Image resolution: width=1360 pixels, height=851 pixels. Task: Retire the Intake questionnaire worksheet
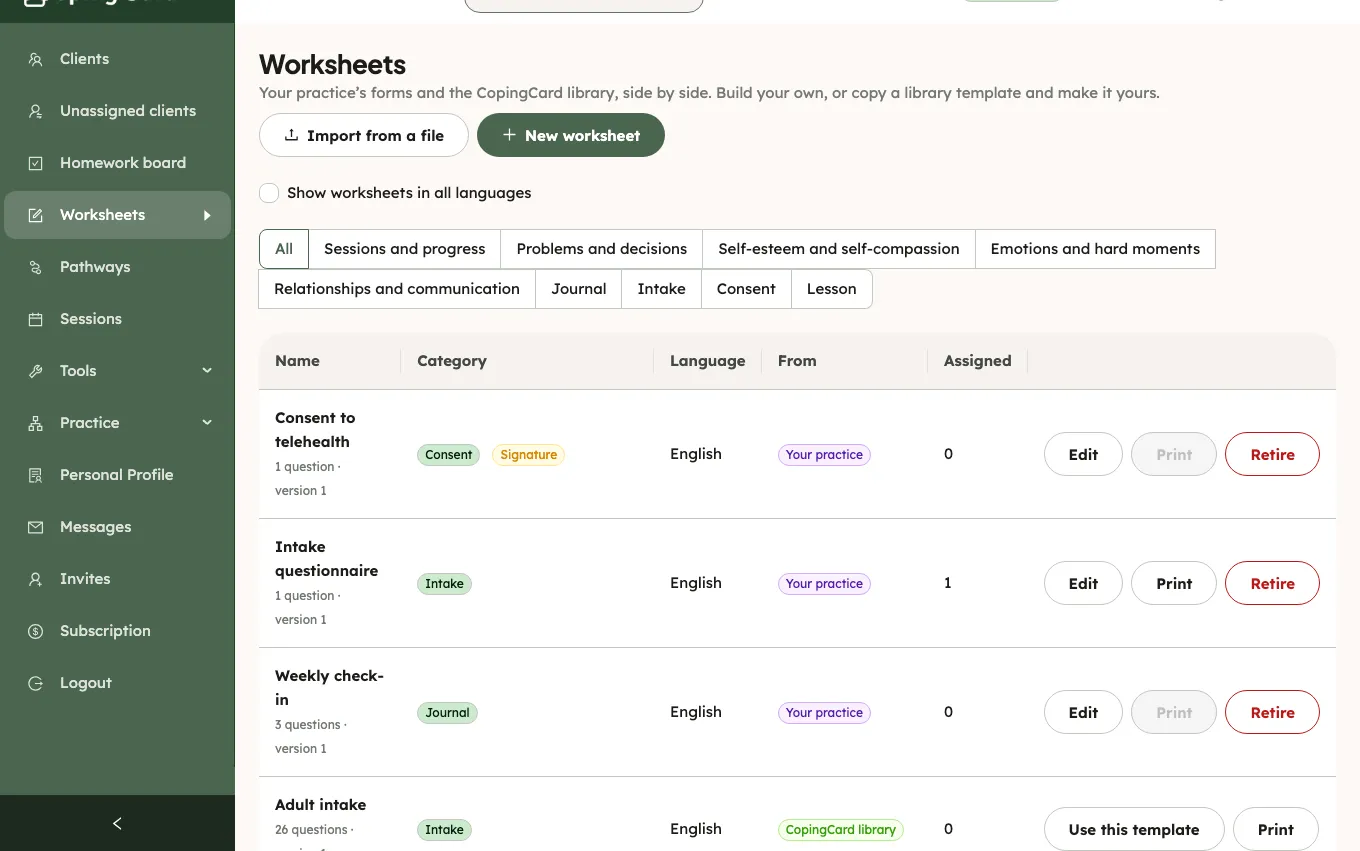(x=1272, y=583)
